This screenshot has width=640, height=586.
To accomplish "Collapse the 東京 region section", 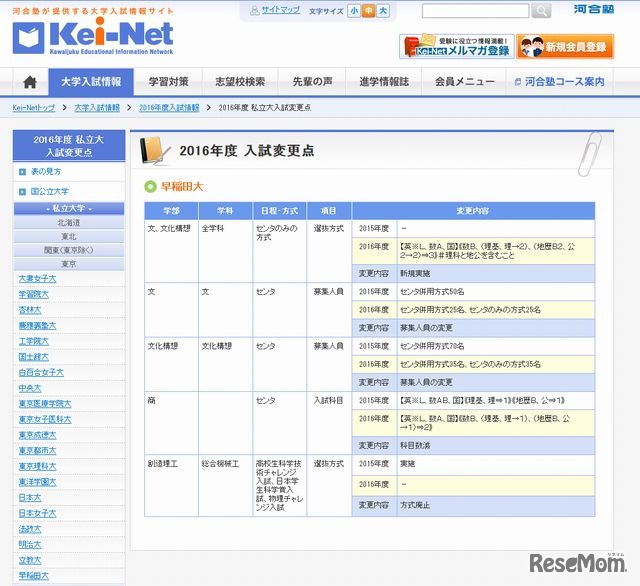I will click(69, 264).
